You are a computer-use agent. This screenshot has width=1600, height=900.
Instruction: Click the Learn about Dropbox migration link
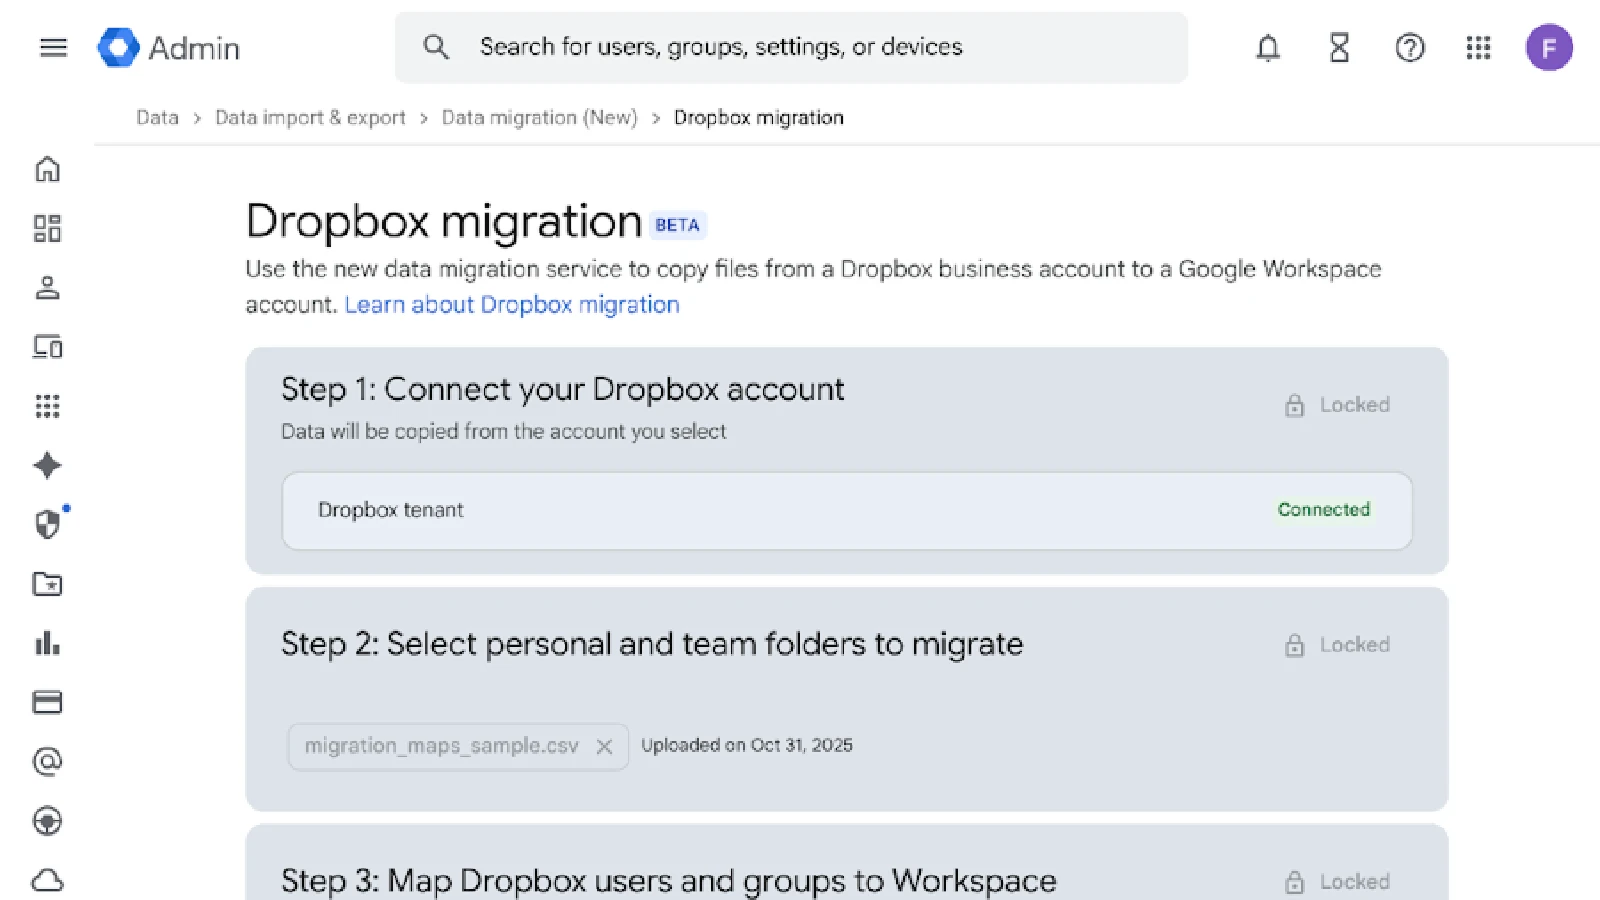click(x=511, y=305)
